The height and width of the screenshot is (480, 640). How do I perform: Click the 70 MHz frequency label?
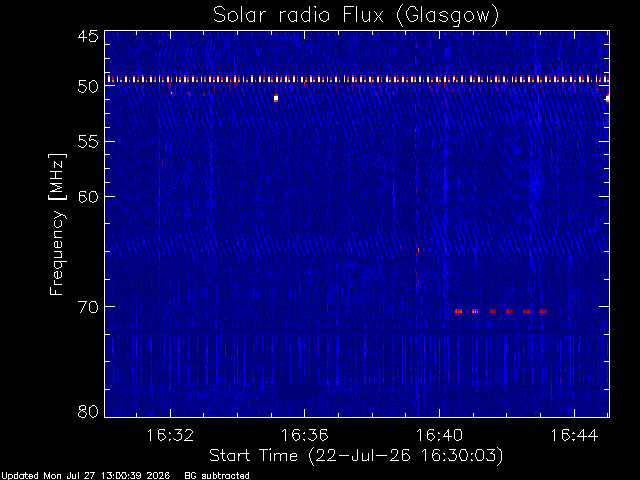[88, 307]
